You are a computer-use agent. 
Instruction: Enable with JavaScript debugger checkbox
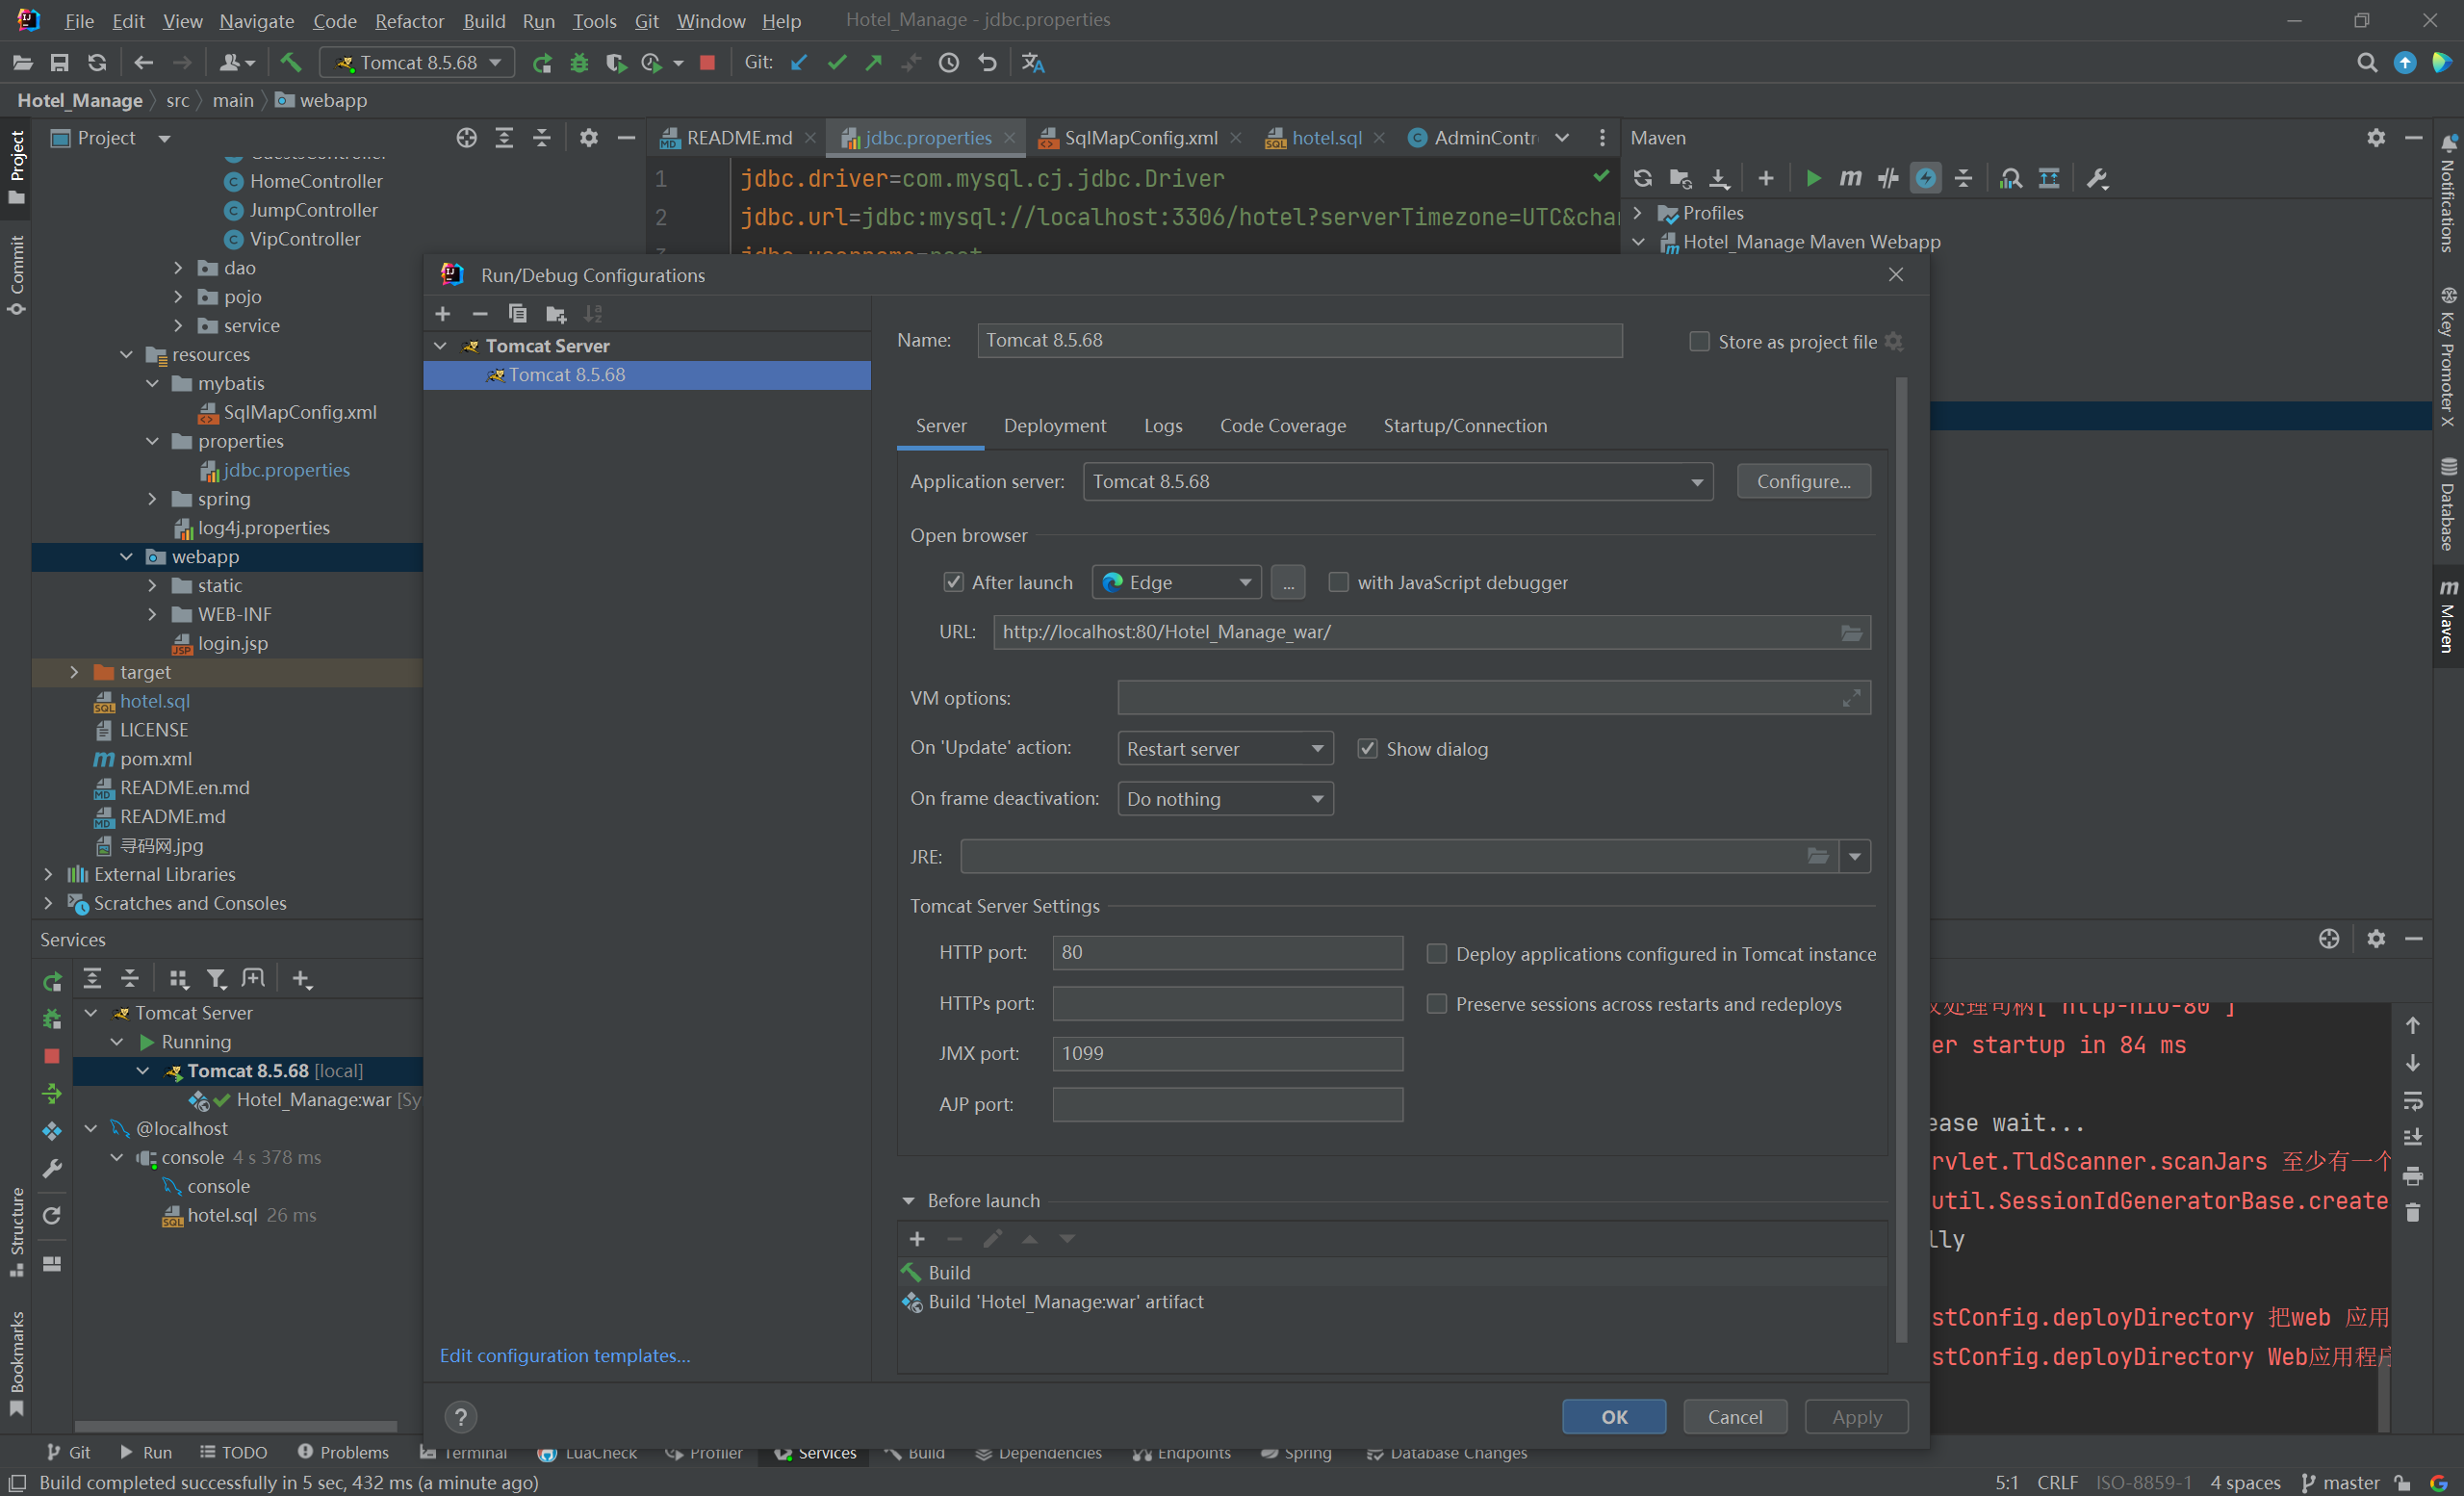click(1338, 582)
